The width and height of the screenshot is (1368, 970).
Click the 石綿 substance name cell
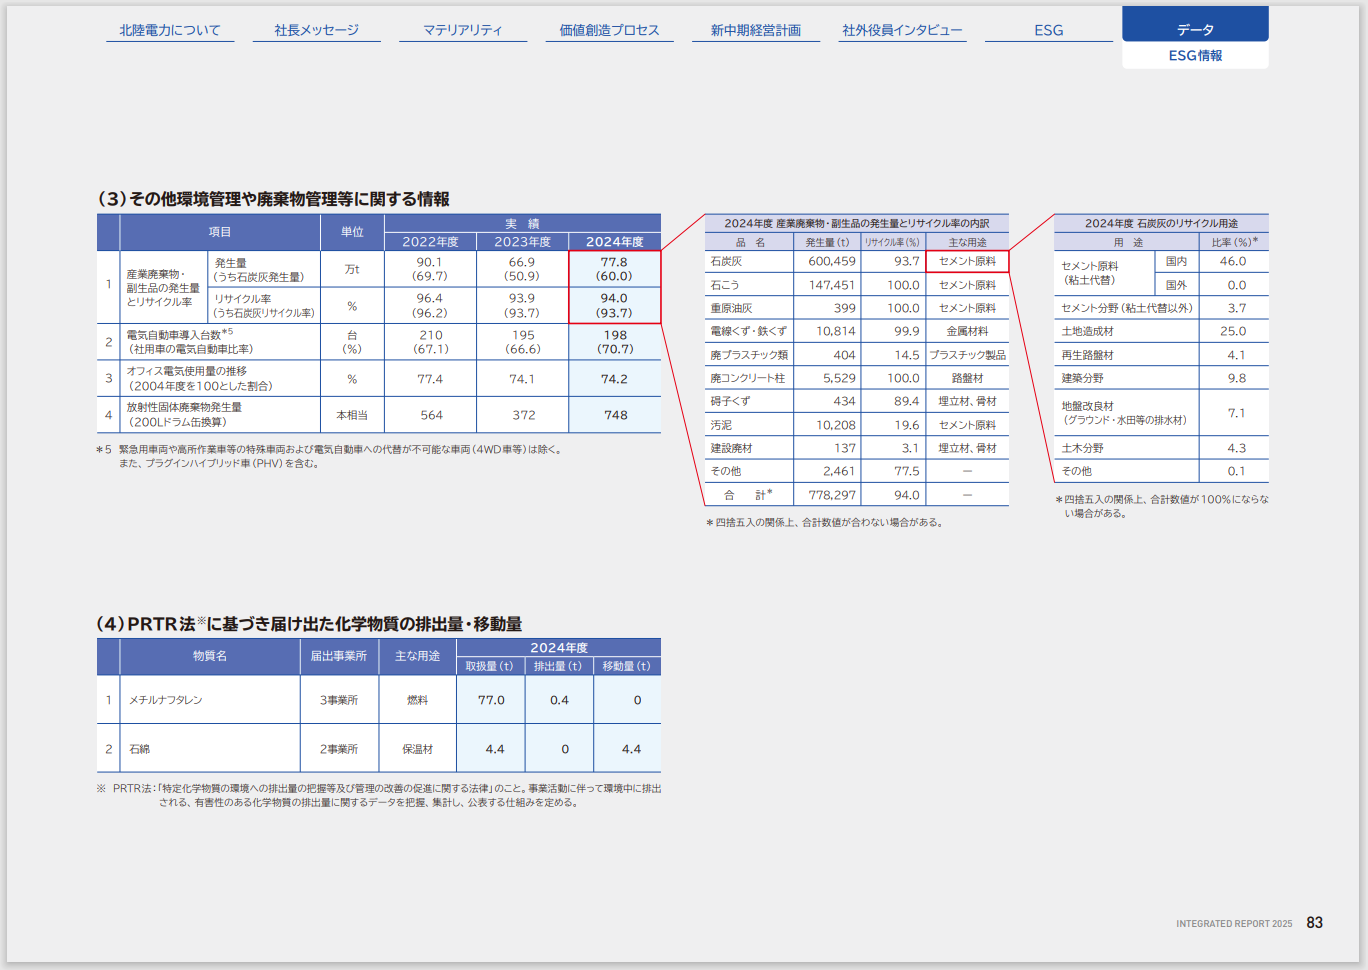[139, 749]
